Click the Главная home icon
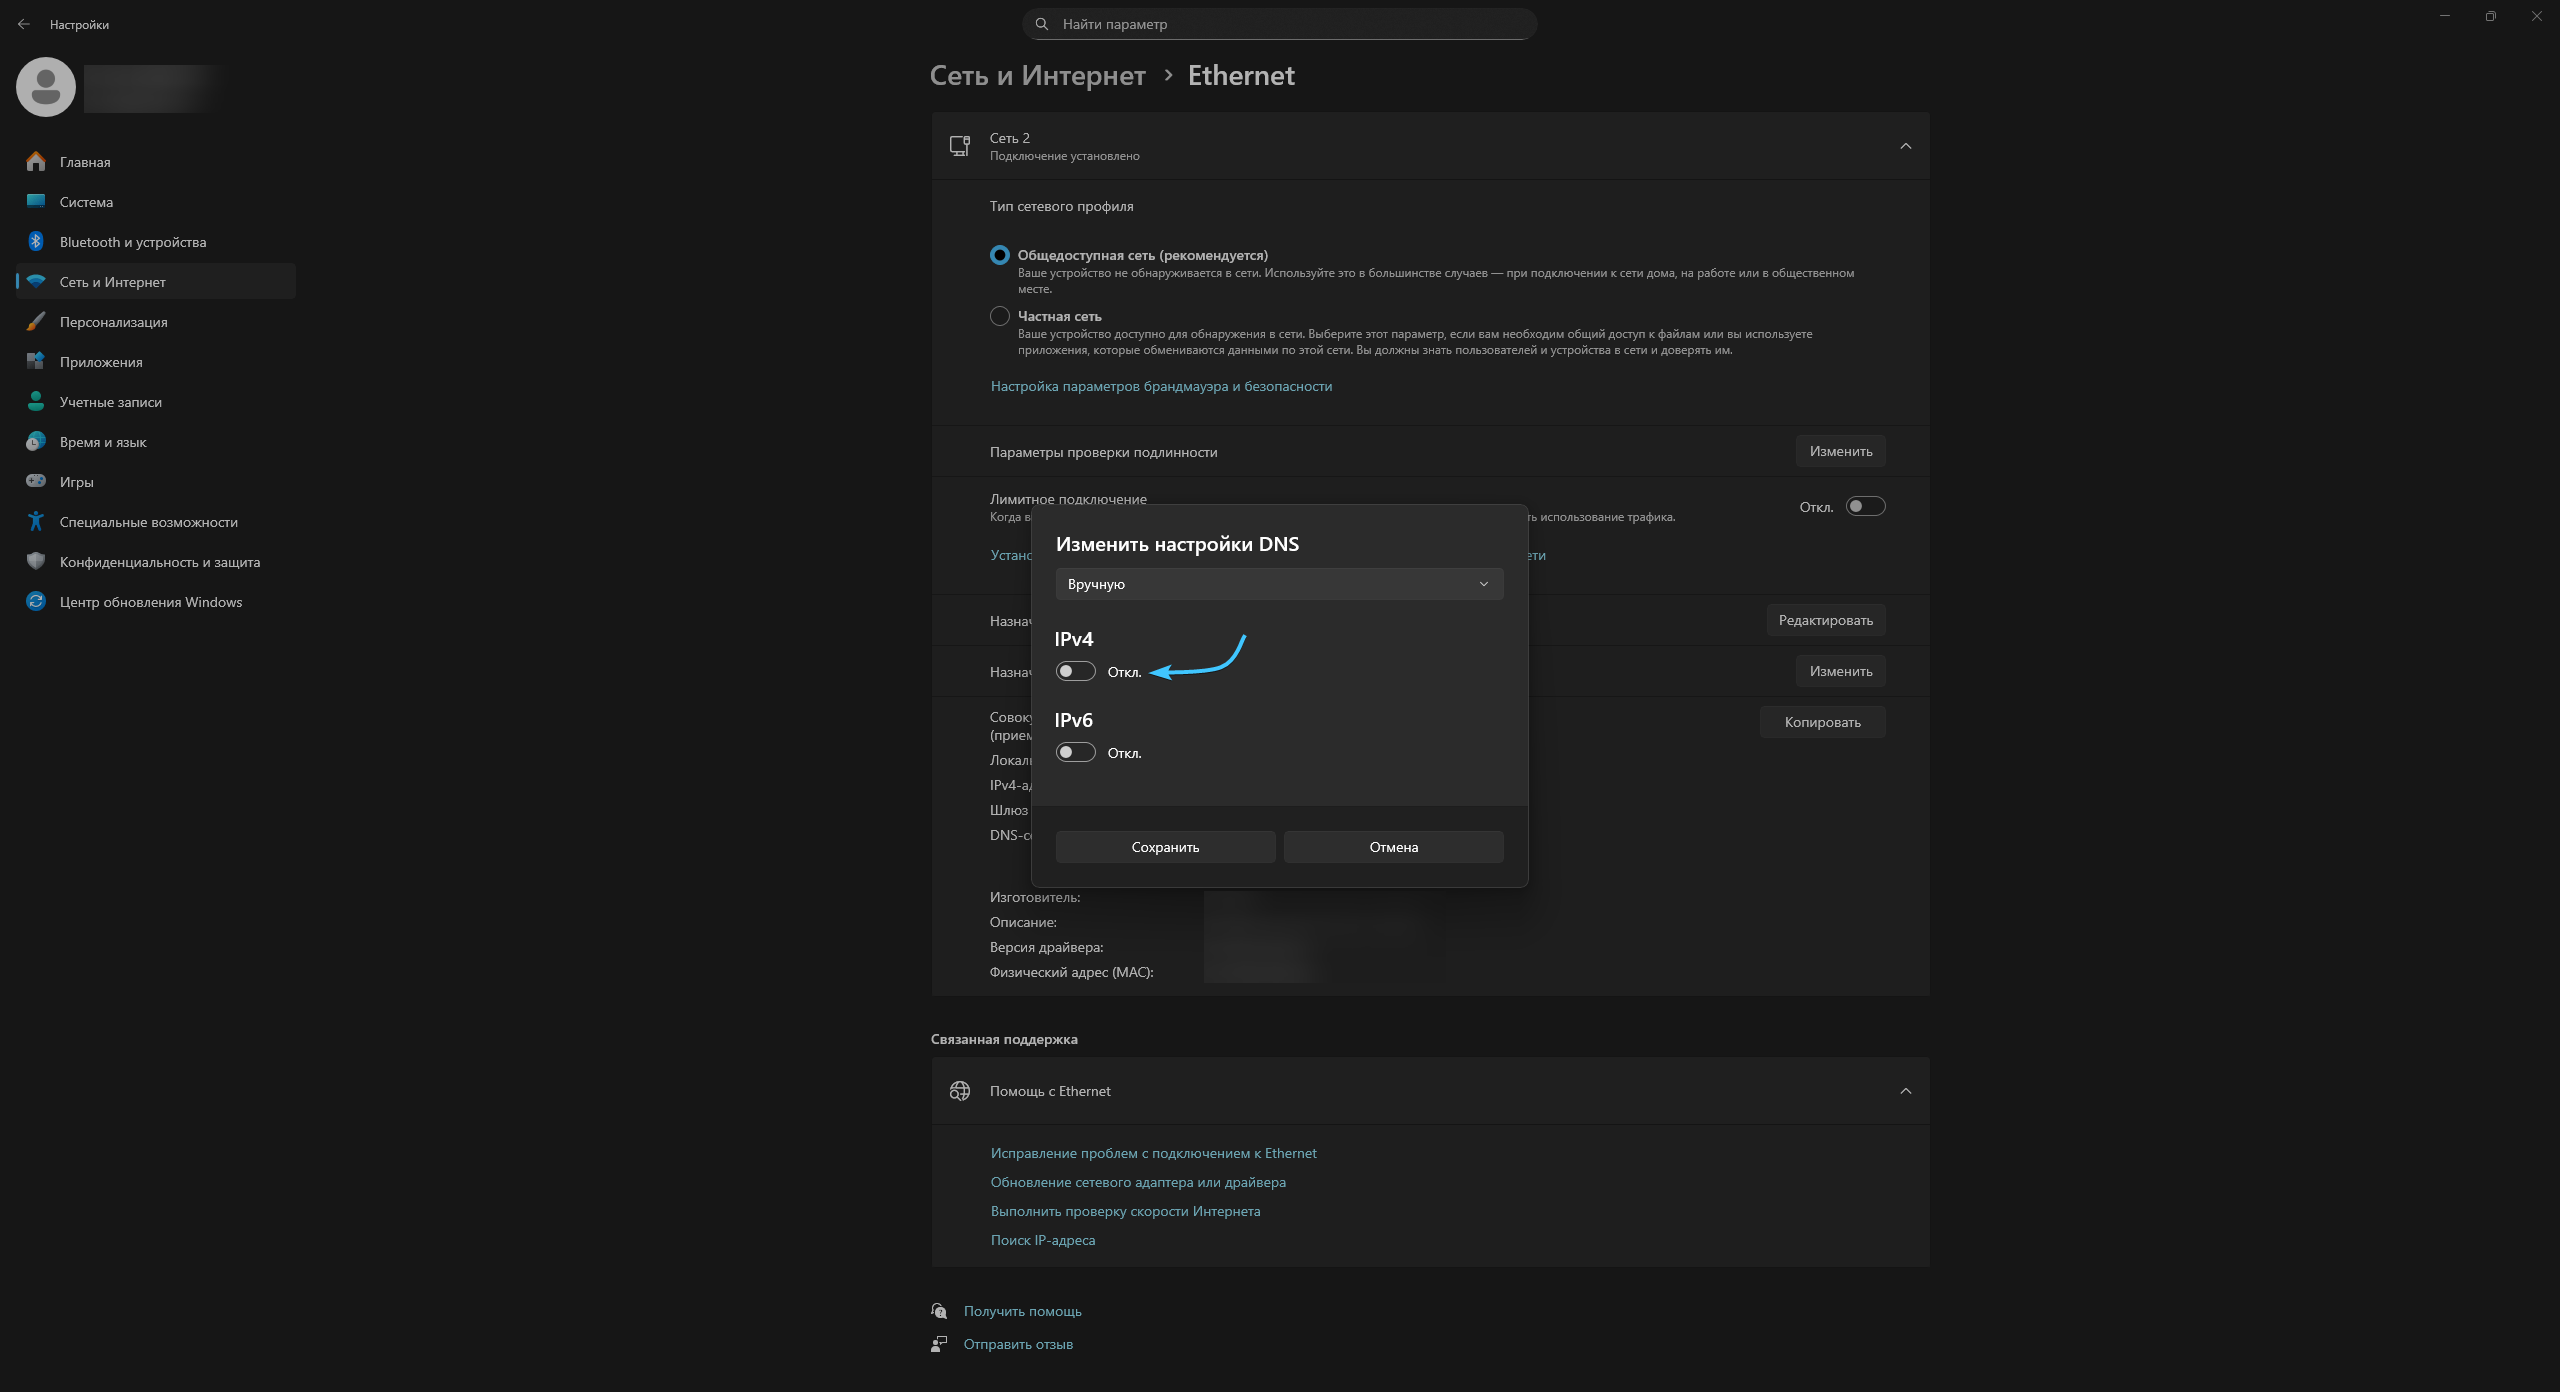This screenshot has height=1392, width=2560. 36,161
